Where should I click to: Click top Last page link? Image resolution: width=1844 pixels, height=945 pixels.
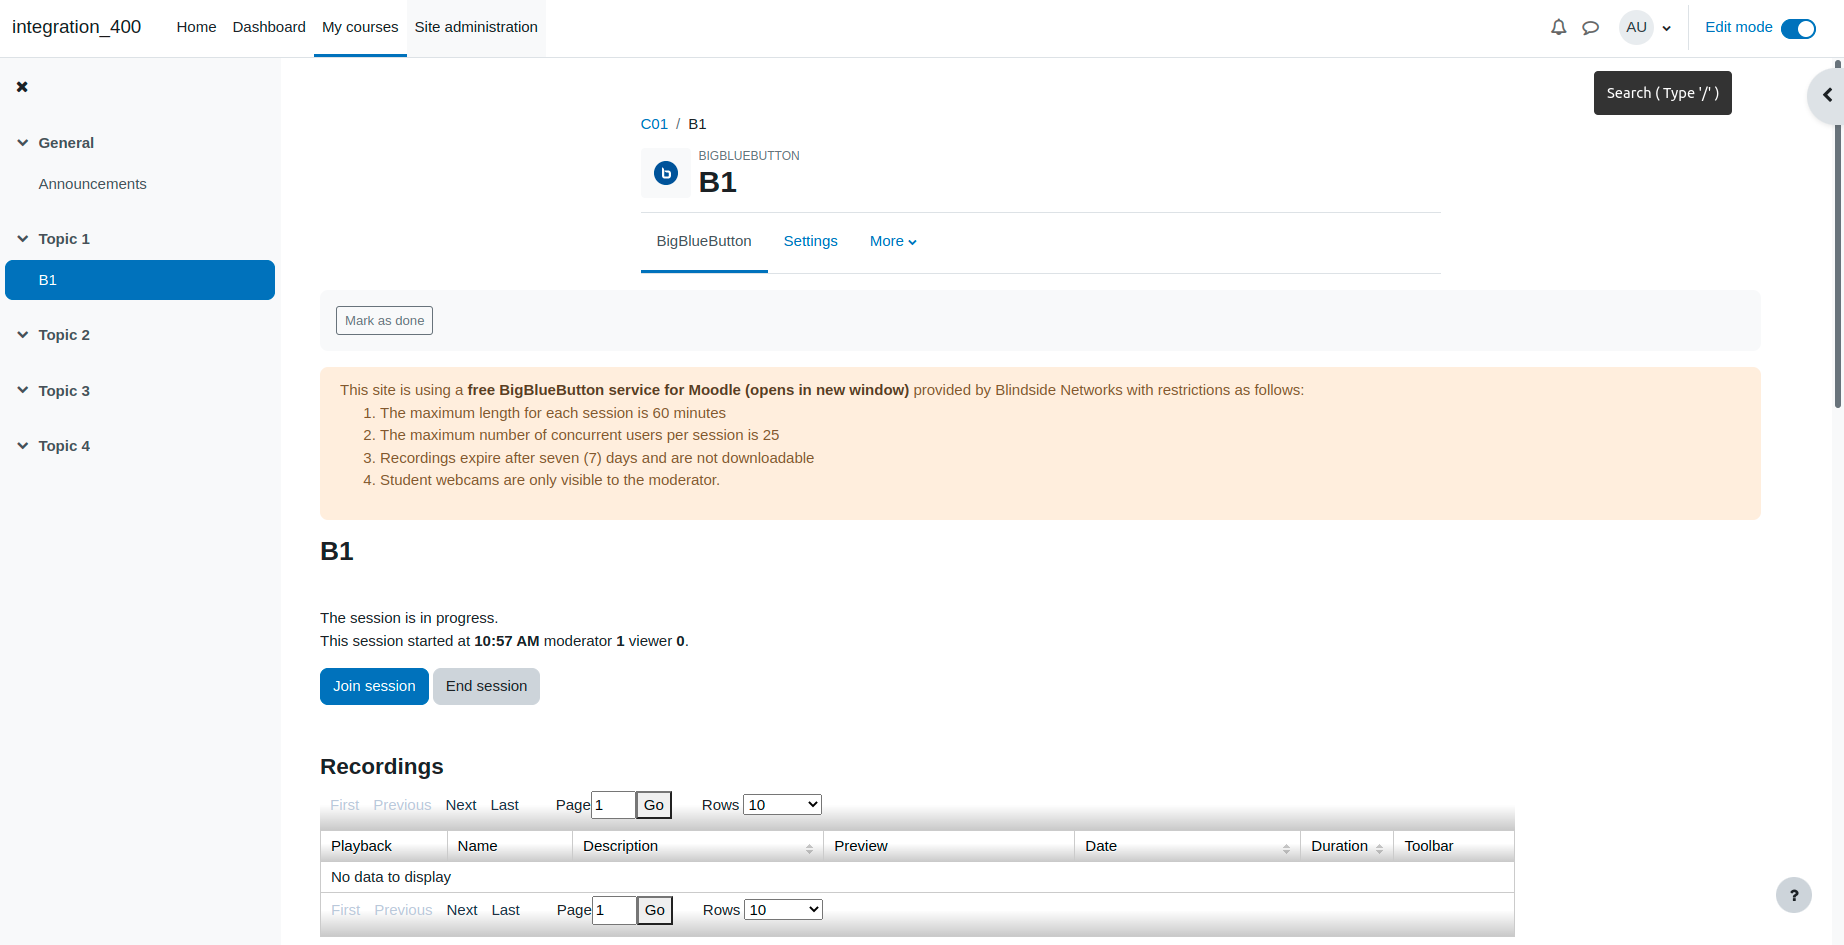(504, 805)
